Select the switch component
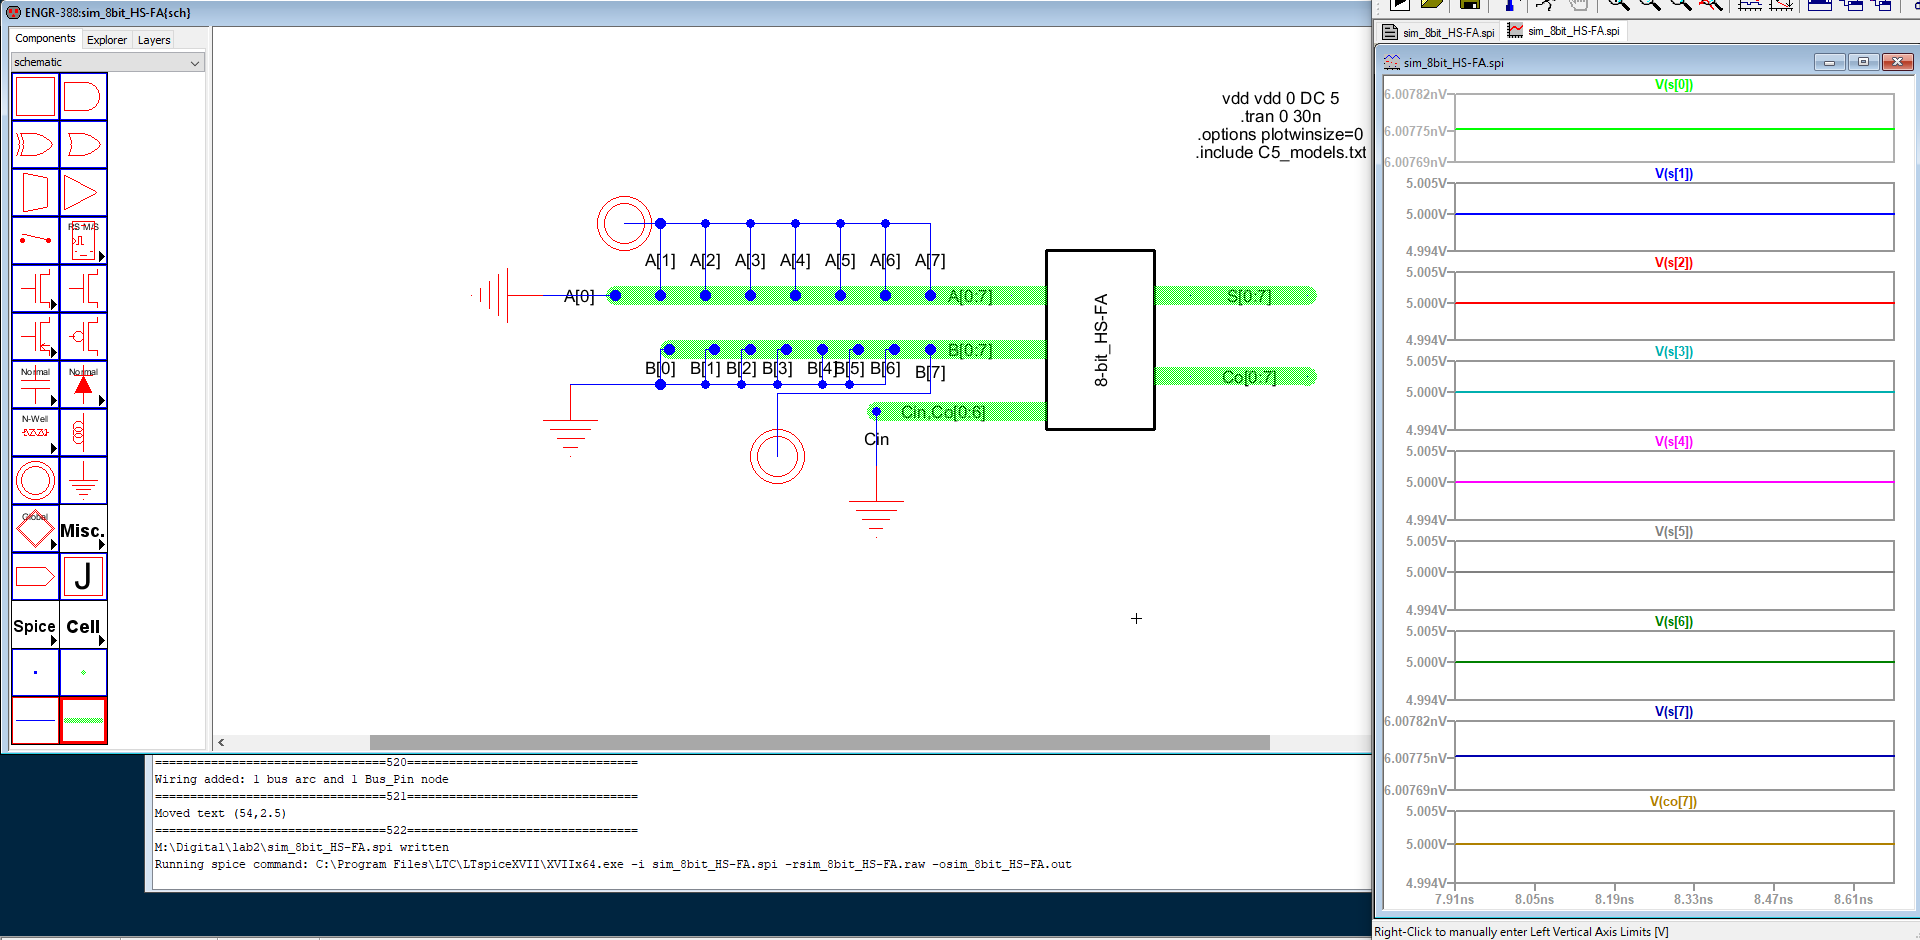Viewport: 1920px width, 940px height. pyautogui.click(x=35, y=241)
